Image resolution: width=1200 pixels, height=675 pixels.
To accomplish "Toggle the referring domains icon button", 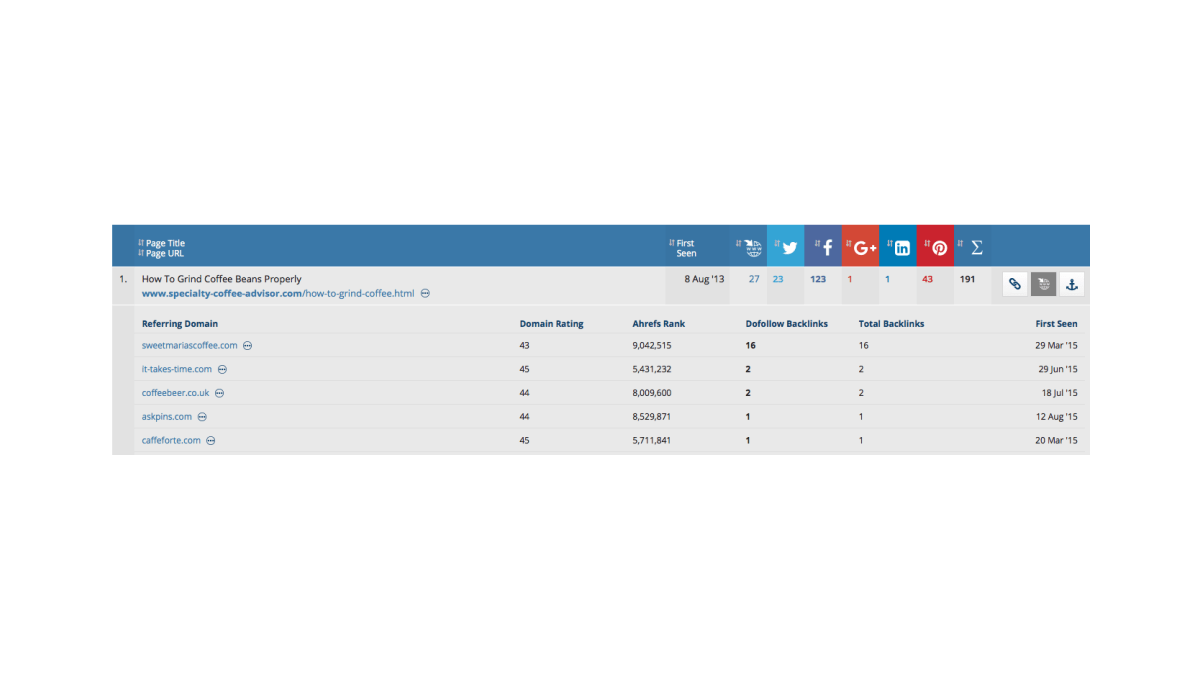I will pyautogui.click(x=1043, y=284).
